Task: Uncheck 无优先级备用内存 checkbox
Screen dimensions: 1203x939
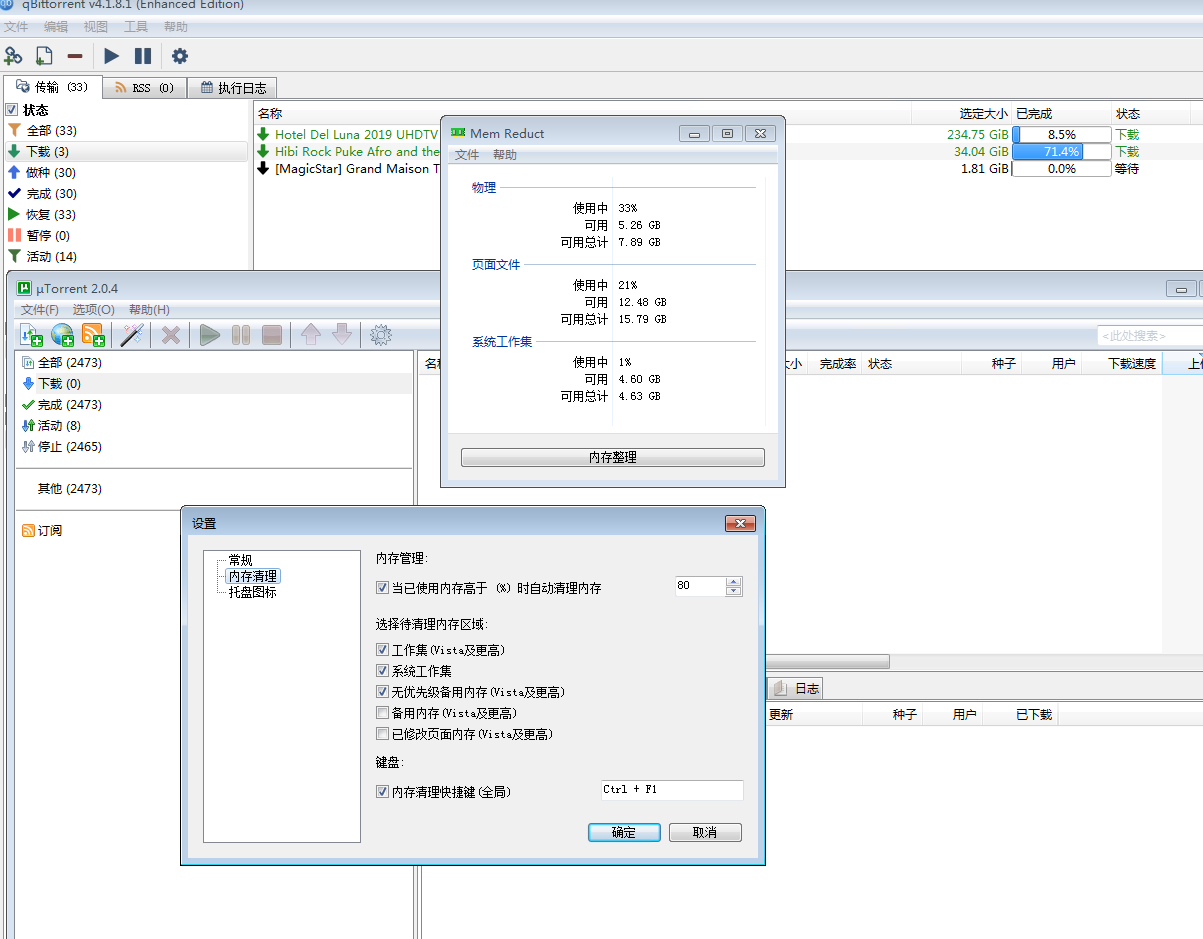Action: coord(382,692)
